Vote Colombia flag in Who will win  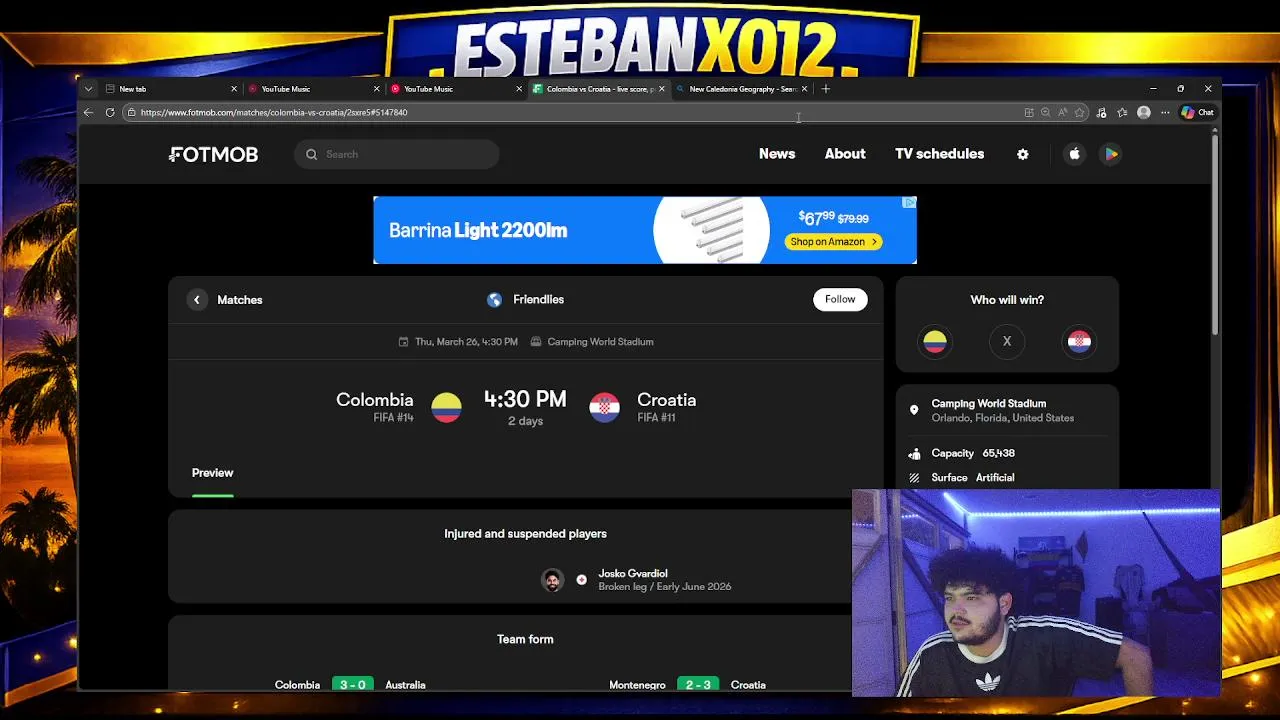[x=935, y=341]
